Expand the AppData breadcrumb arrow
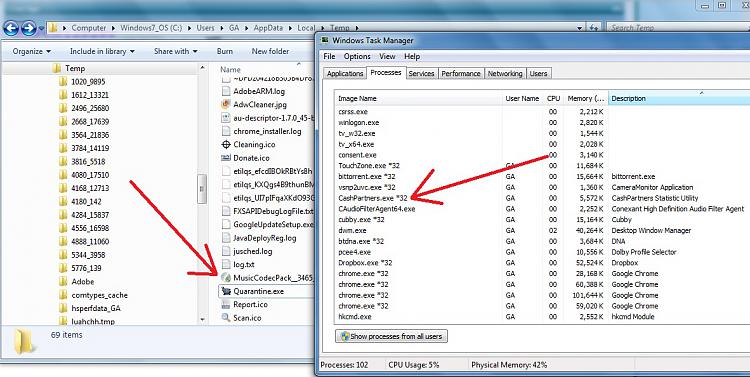This screenshot has height=377, width=750. click(290, 28)
